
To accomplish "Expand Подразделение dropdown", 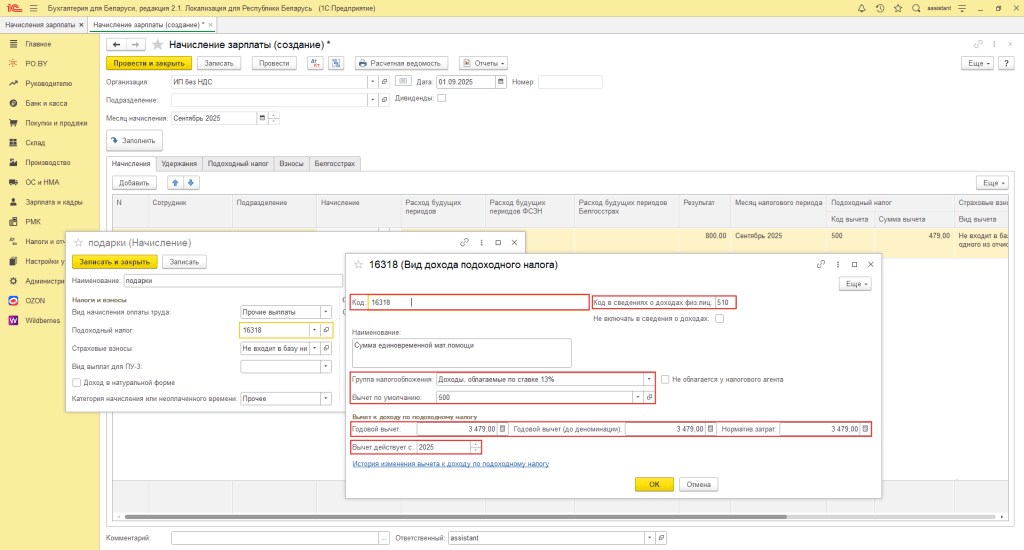I will point(372,100).
